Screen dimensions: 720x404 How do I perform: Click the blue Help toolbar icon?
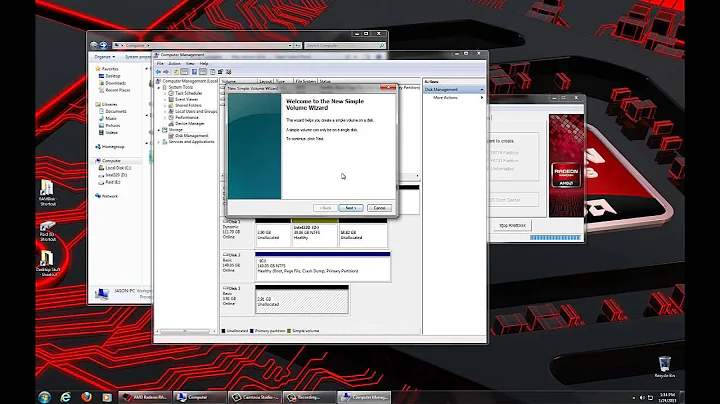[194, 72]
